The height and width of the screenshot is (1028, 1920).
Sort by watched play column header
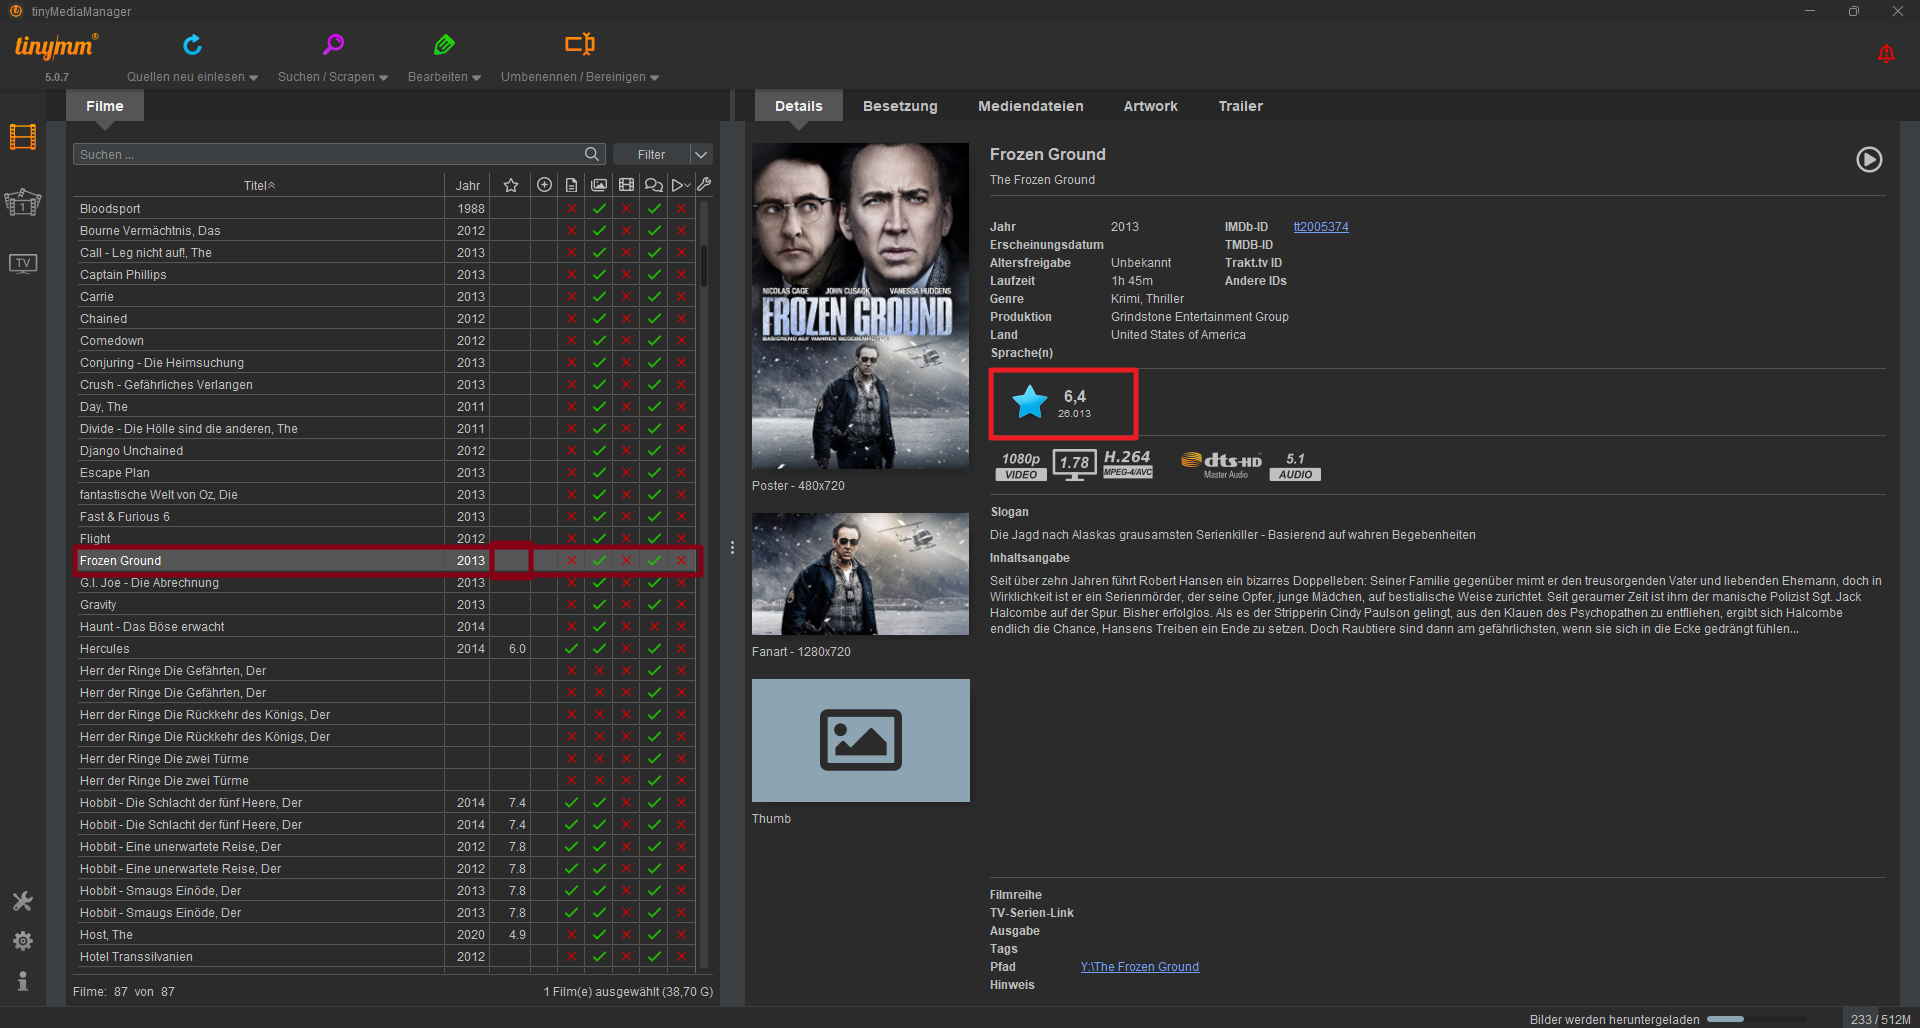pos(681,185)
